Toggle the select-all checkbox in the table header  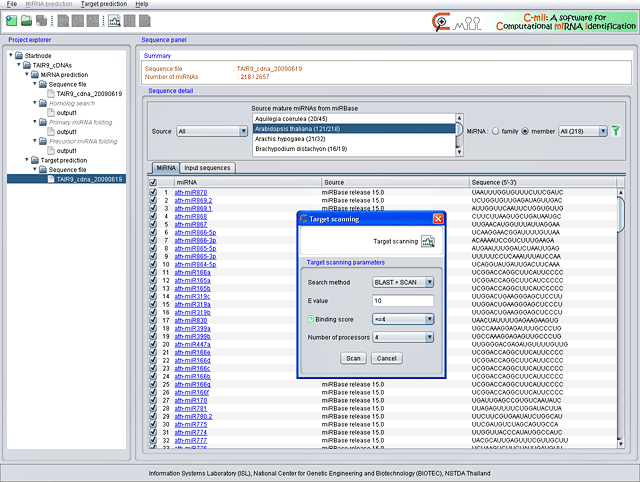(x=153, y=182)
